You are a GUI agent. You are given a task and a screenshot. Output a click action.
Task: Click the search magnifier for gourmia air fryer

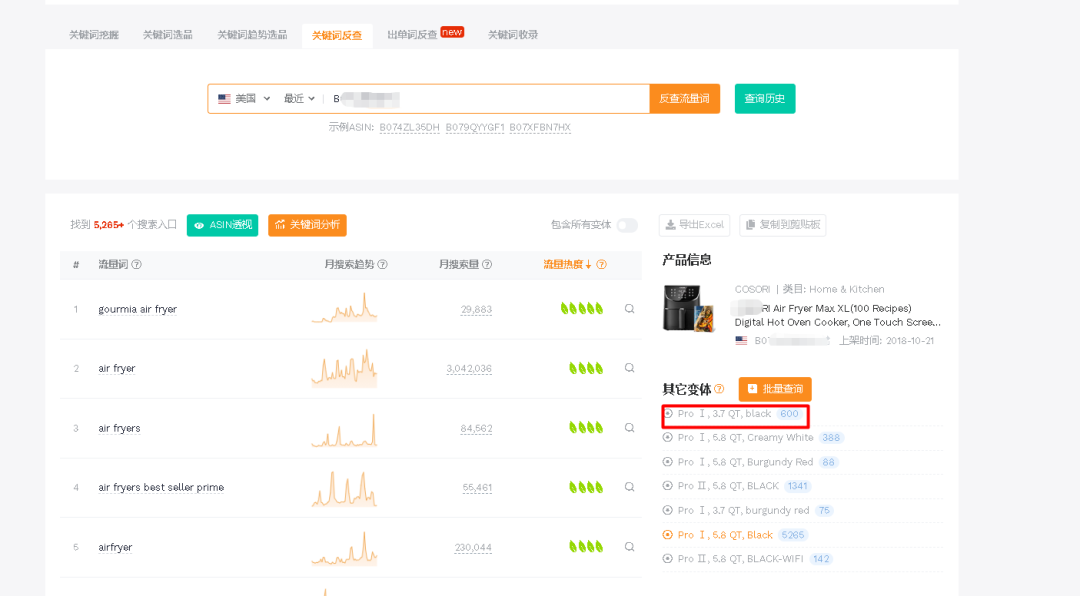[629, 309]
